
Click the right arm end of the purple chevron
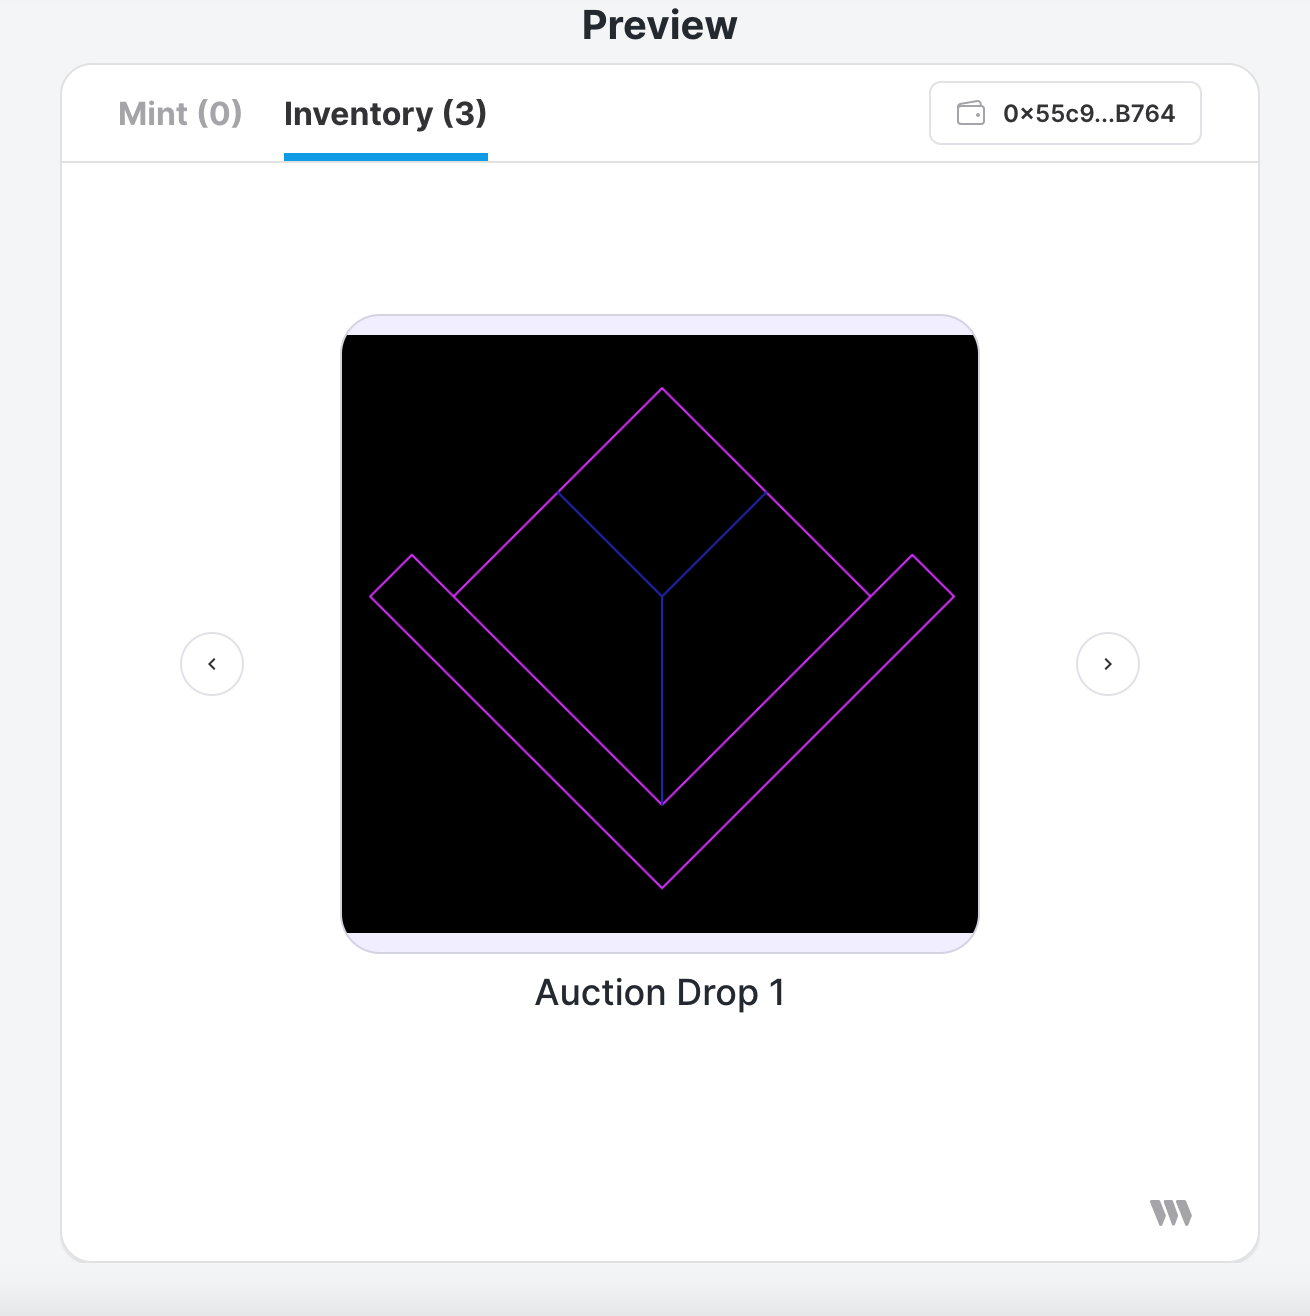pyautogui.click(x=933, y=576)
